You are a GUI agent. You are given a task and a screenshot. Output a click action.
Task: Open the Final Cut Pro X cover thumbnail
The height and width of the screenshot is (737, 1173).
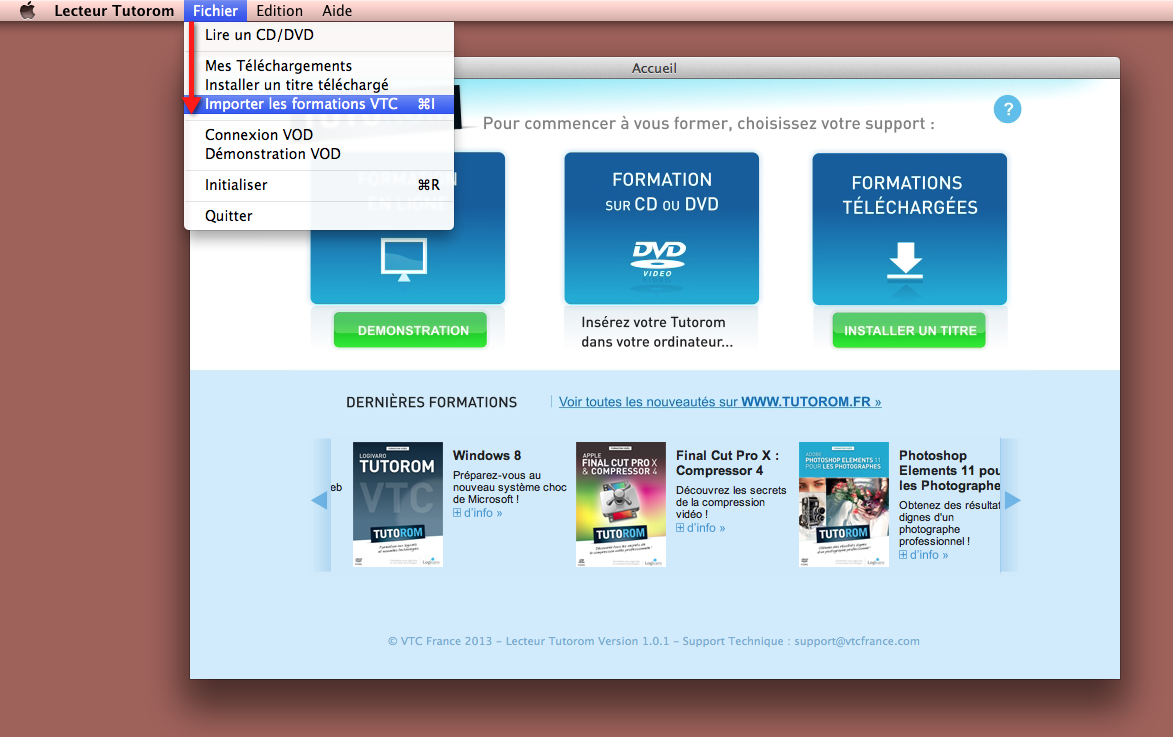[620, 504]
